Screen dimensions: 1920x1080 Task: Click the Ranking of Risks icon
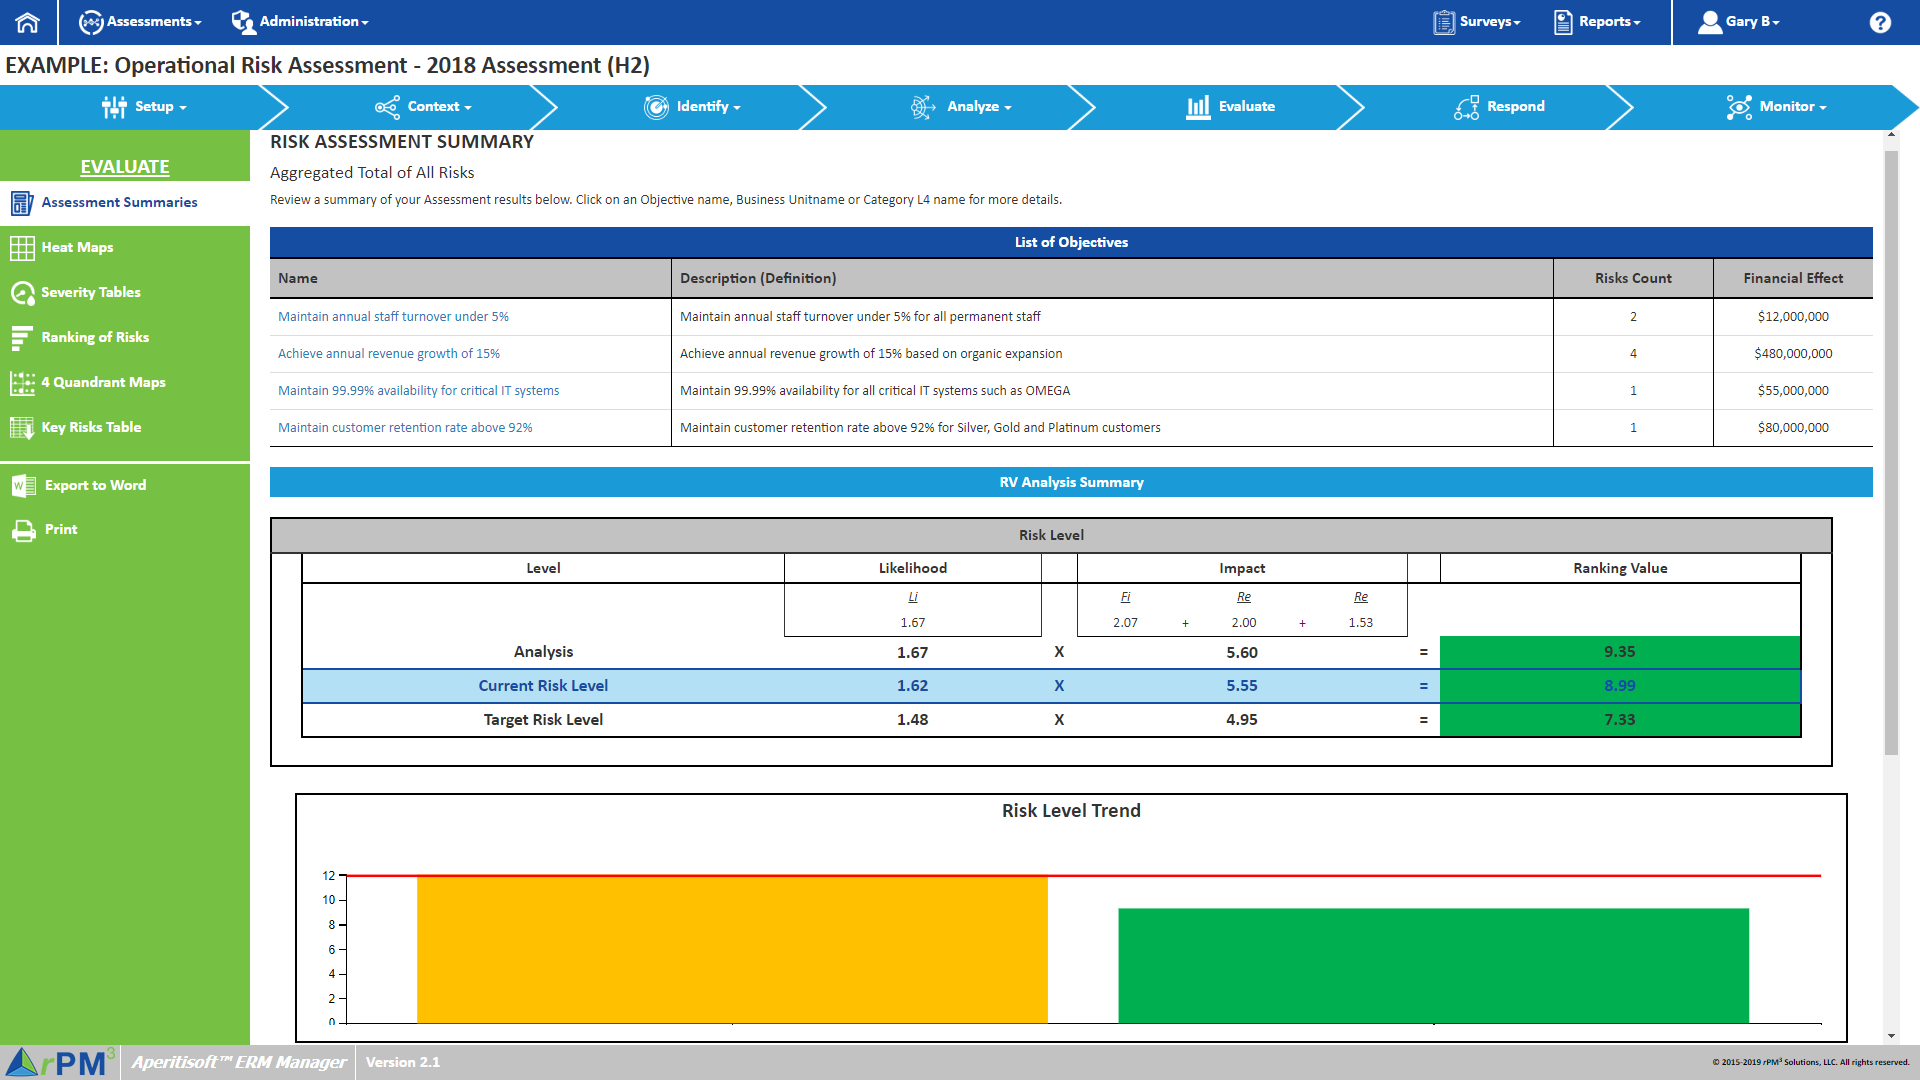pos(22,338)
